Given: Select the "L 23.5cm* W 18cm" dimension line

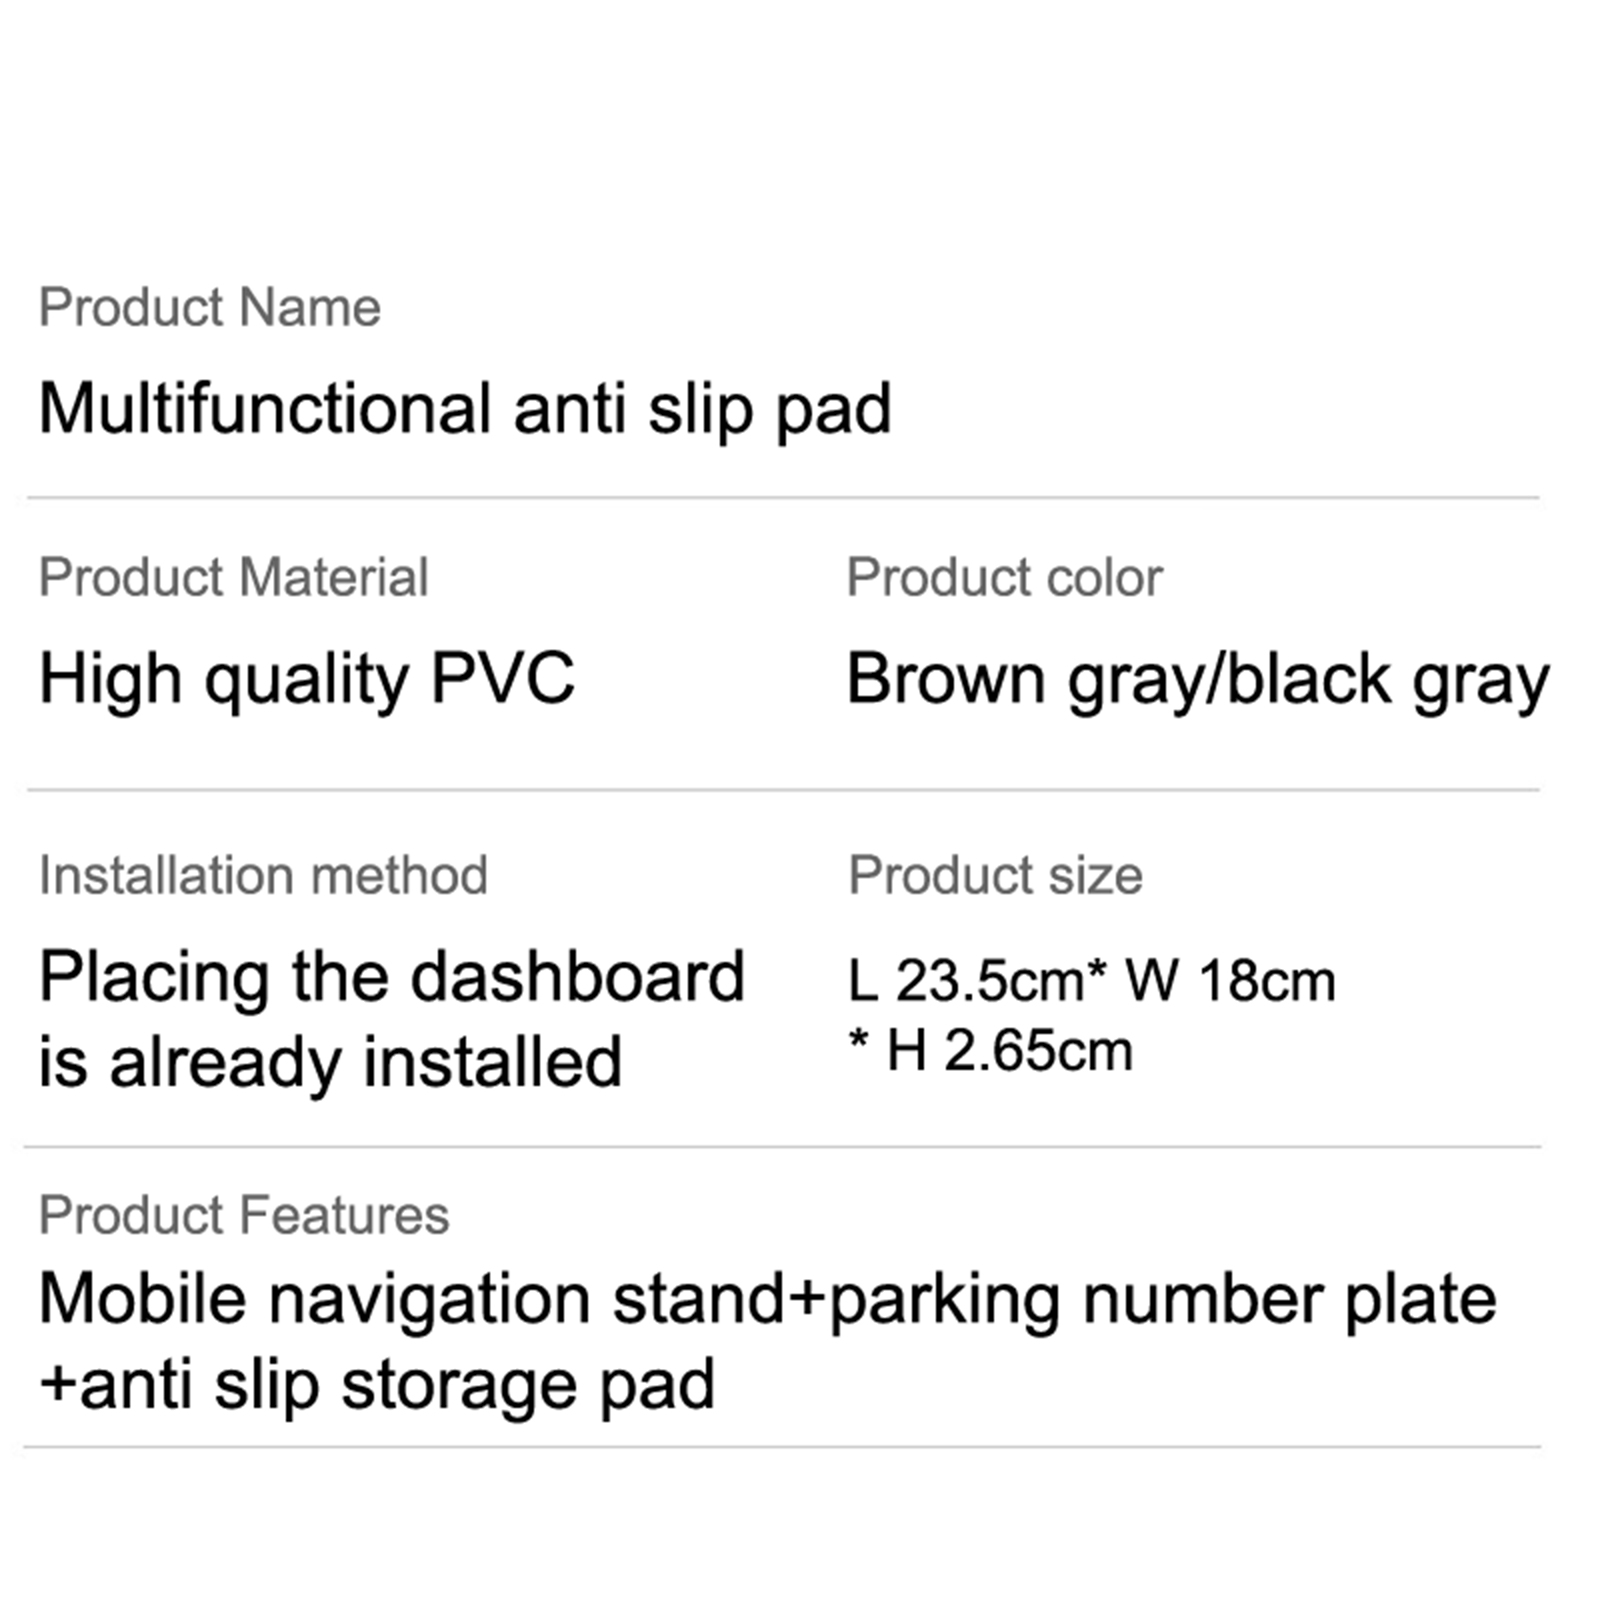Looking at the screenshot, I should click(1091, 980).
